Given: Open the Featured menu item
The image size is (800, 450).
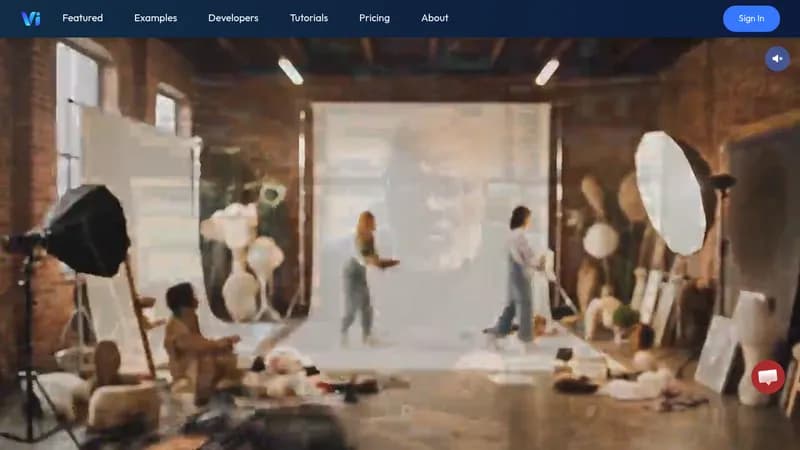Looking at the screenshot, I should coord(83,18).
